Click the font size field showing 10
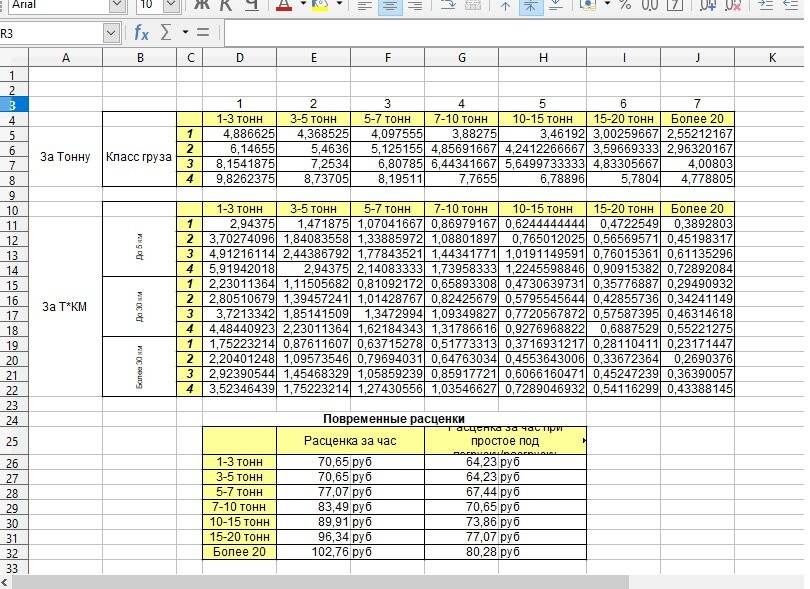Screen dimensions: 810x589 [150, 5]
